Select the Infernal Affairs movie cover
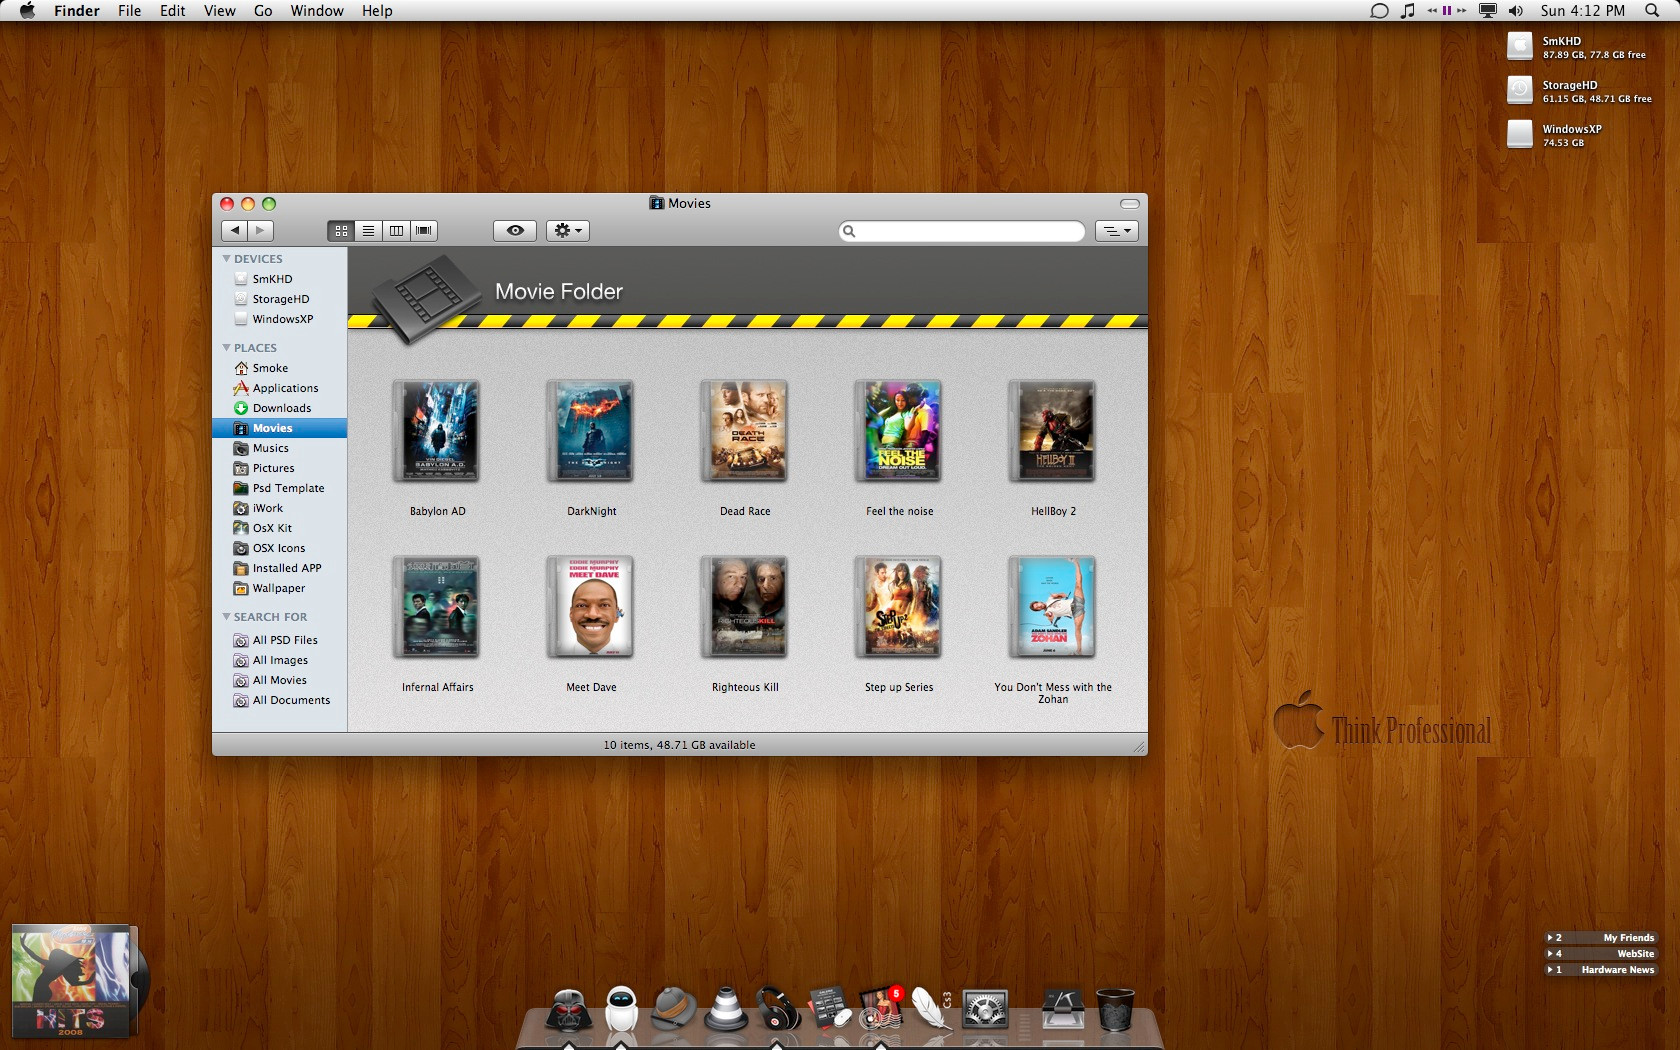 [437, 607]
